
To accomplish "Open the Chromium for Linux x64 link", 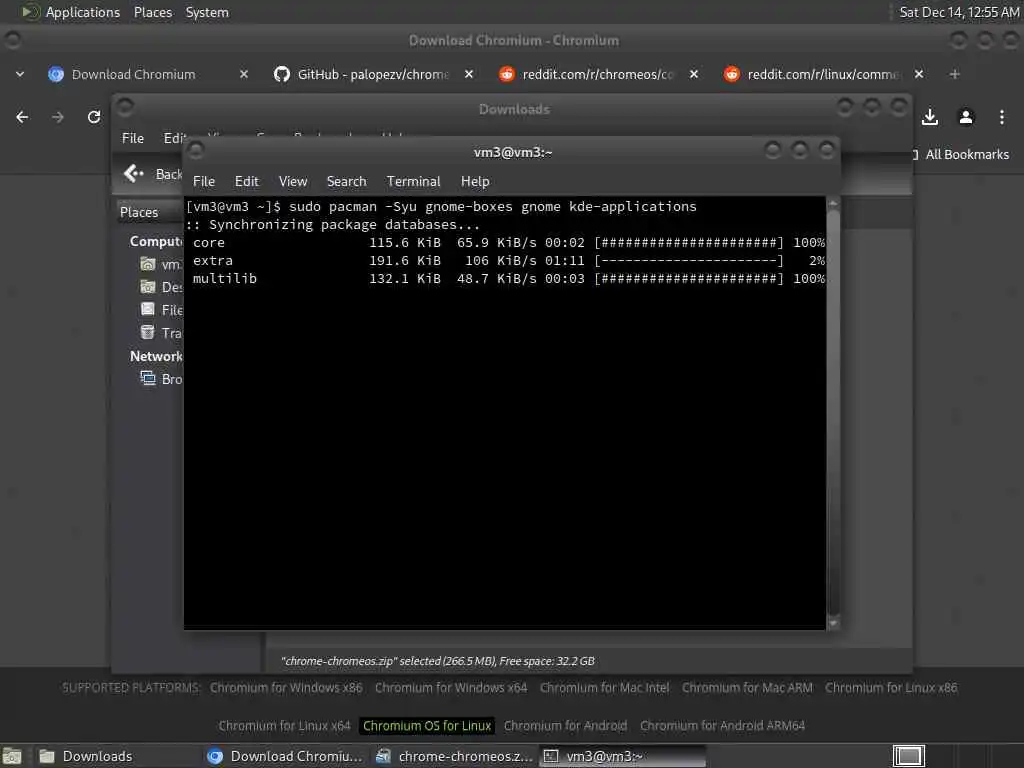I will (284, 726).
